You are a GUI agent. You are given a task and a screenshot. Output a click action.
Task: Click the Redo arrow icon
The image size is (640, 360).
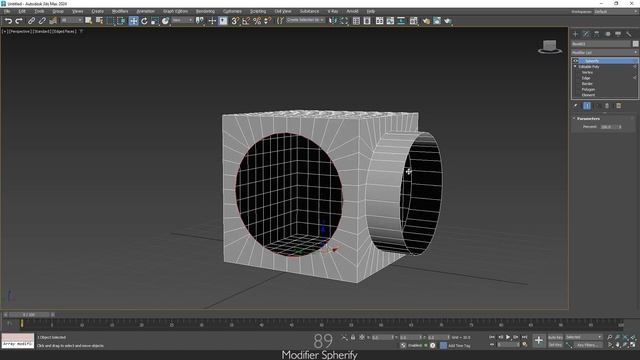(x=19, y=21)
